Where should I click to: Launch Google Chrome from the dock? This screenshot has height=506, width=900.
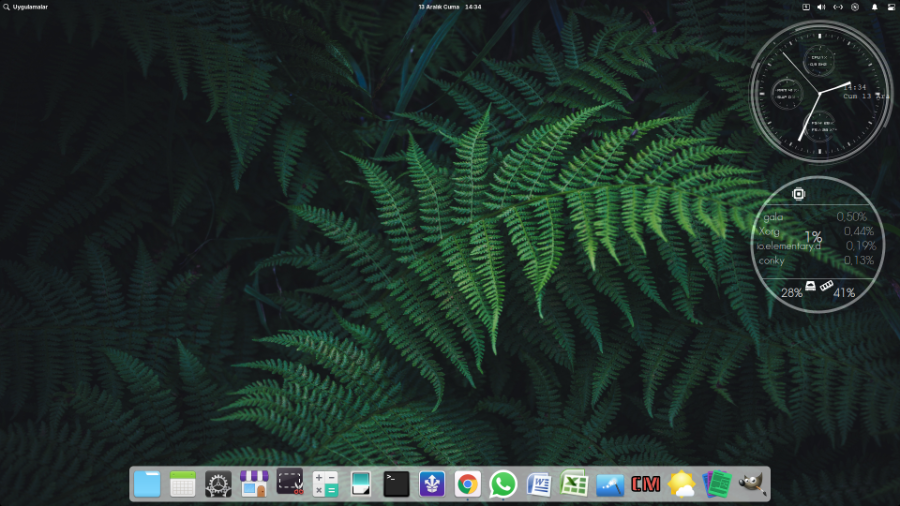coord(467,484)
